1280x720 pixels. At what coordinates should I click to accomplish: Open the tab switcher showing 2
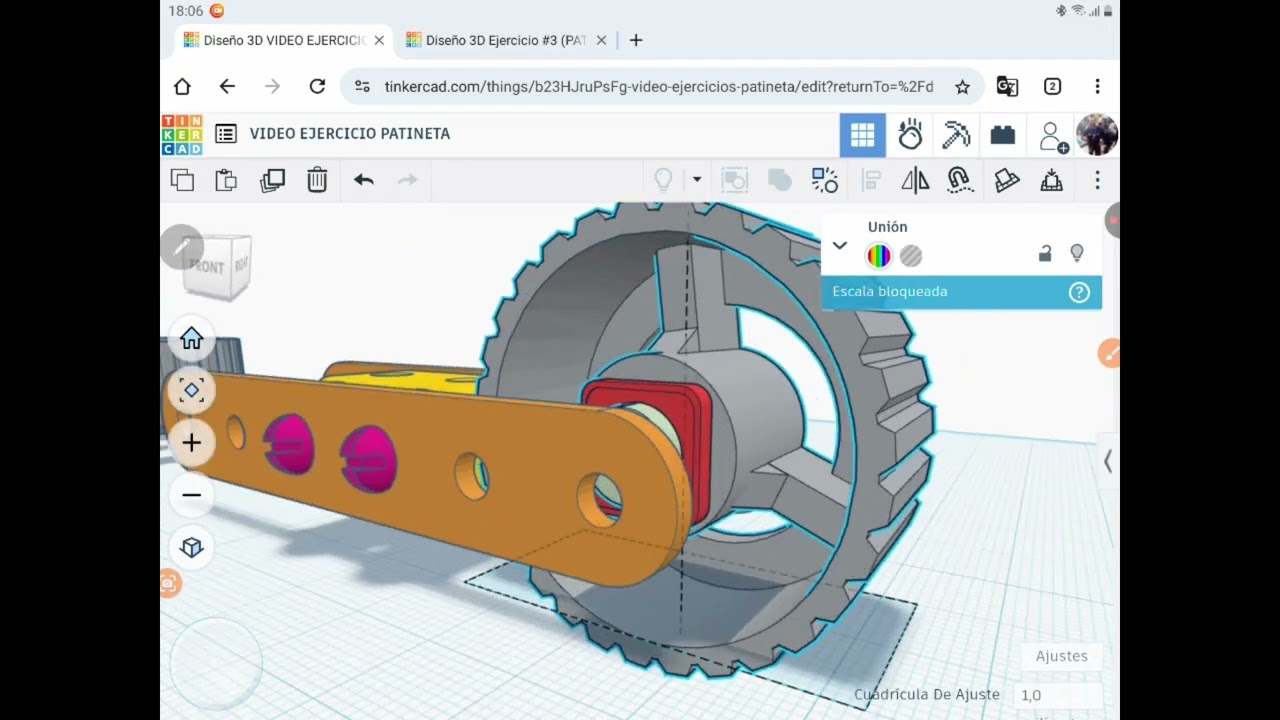pos(1052,87)
